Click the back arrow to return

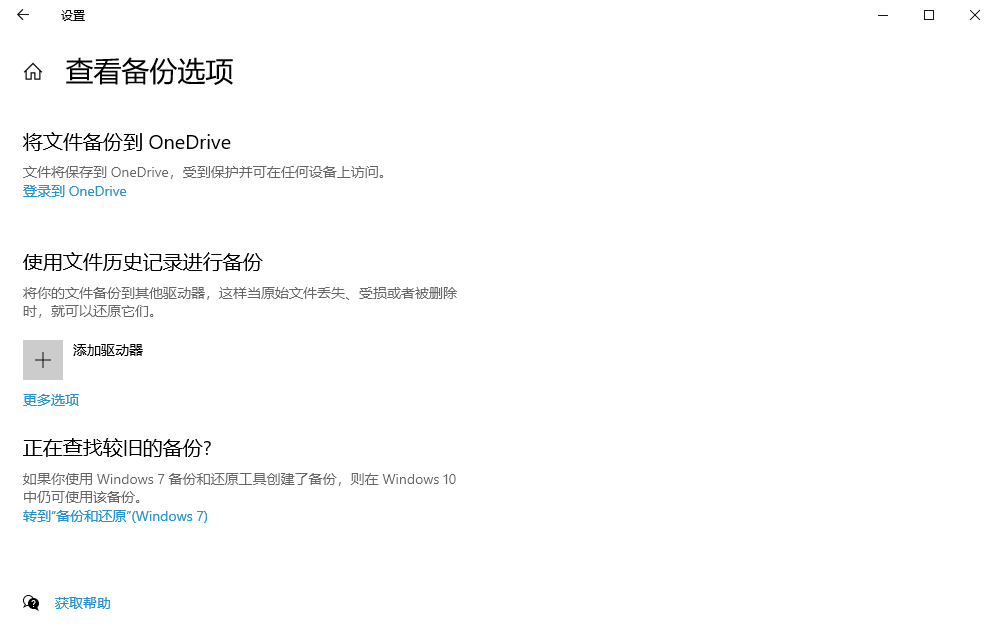tap(22, 15)
